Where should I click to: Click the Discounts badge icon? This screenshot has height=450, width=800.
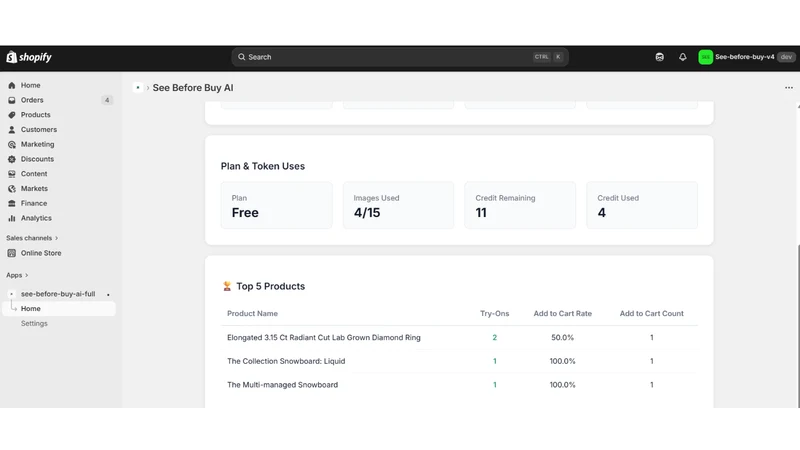pos(12,159)
